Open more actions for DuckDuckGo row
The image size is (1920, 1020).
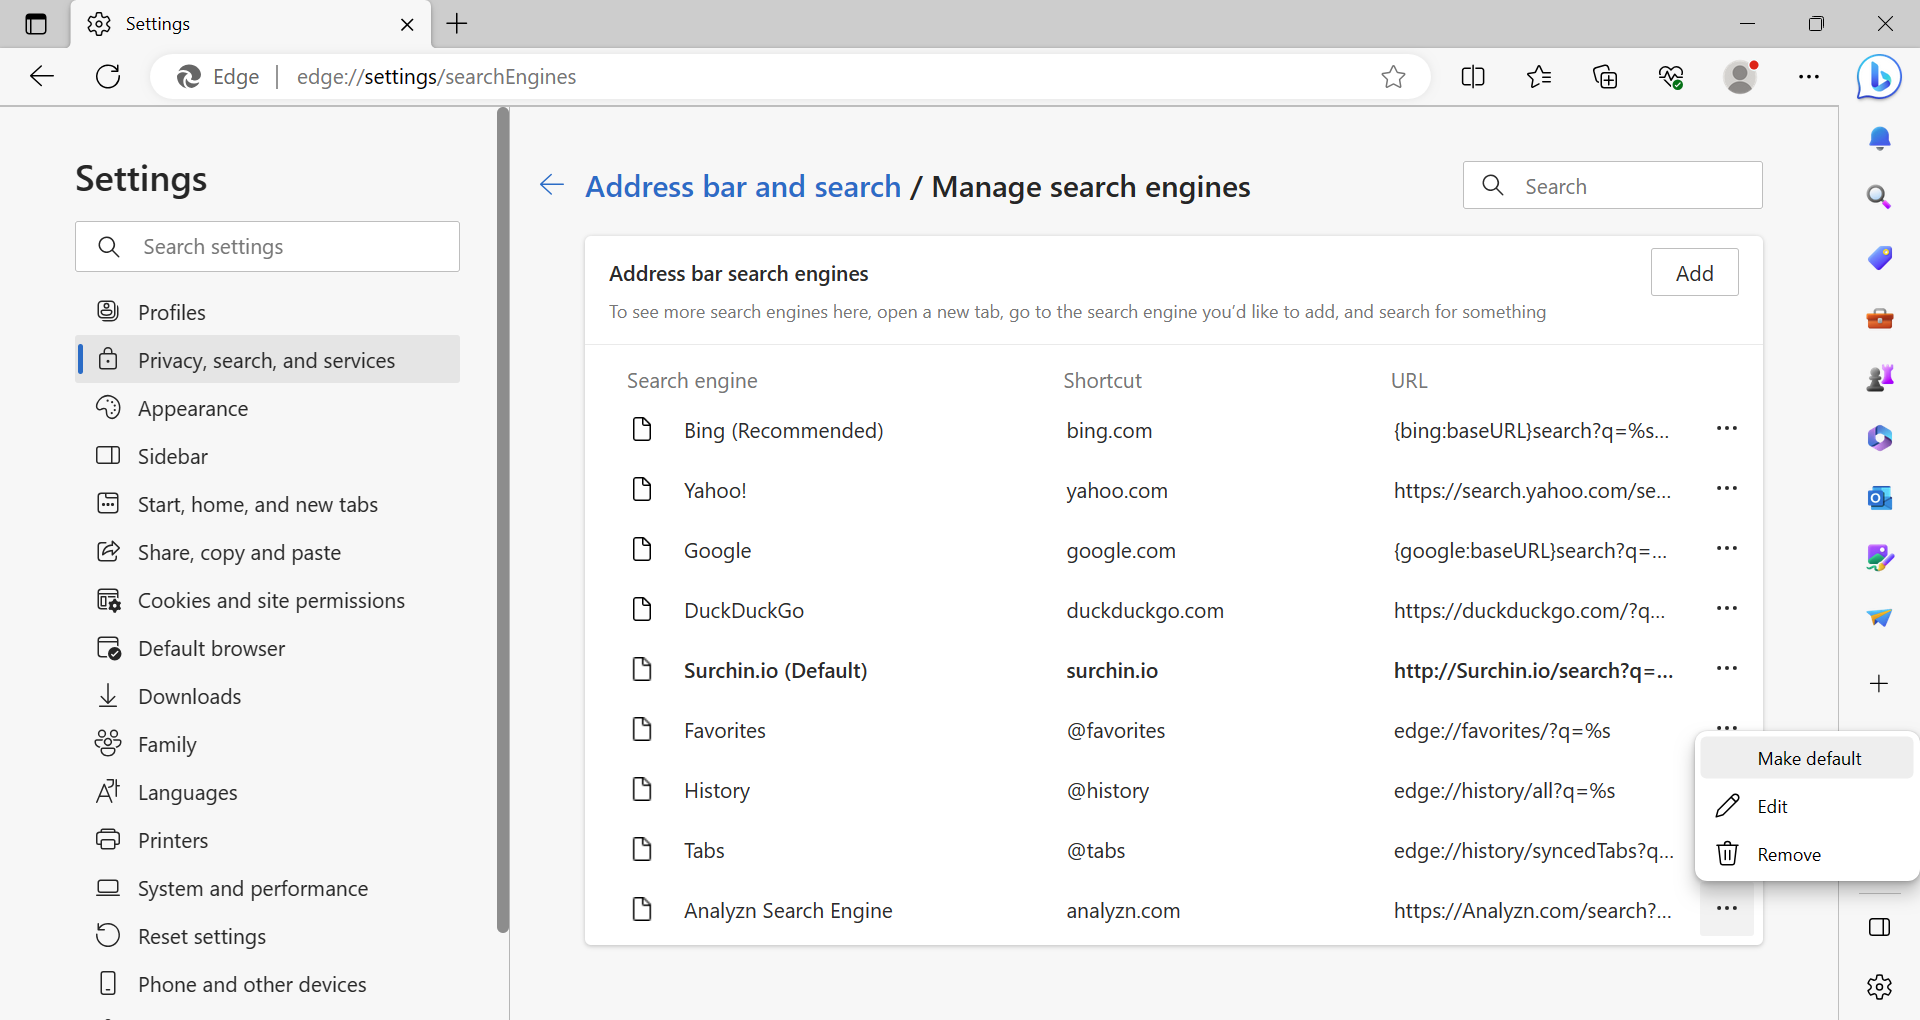(1727, 609)
